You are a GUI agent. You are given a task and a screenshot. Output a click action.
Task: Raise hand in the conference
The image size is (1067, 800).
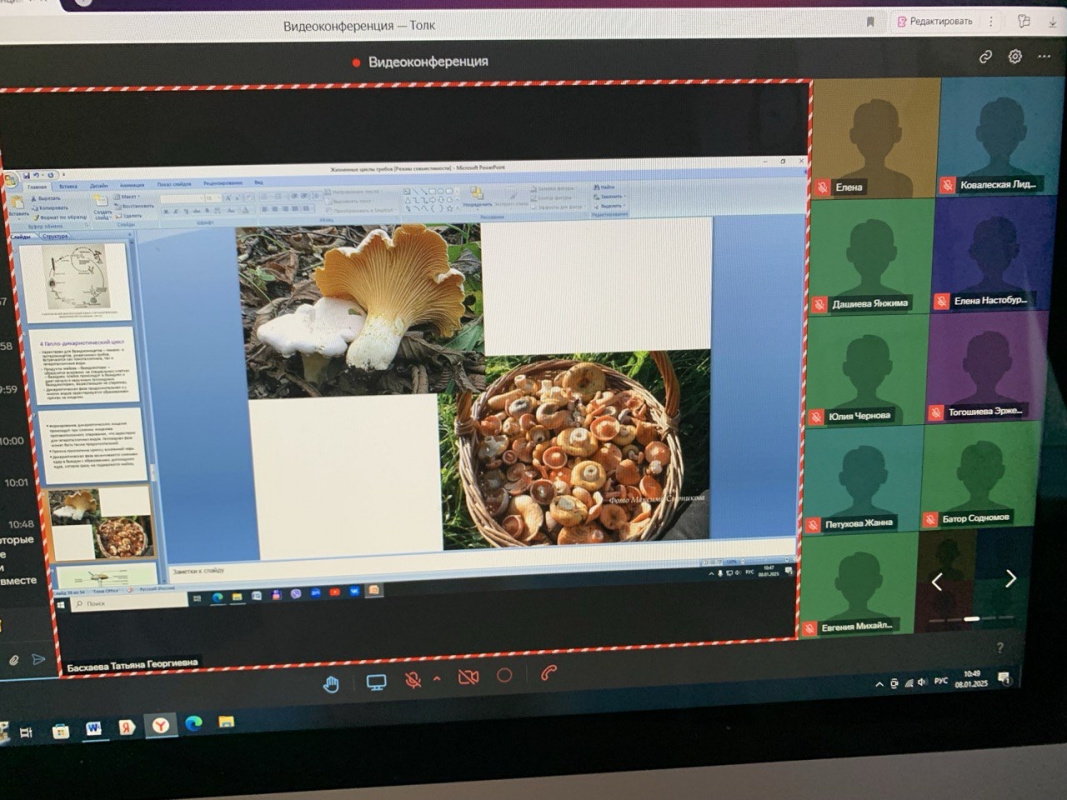pos(331,683)
